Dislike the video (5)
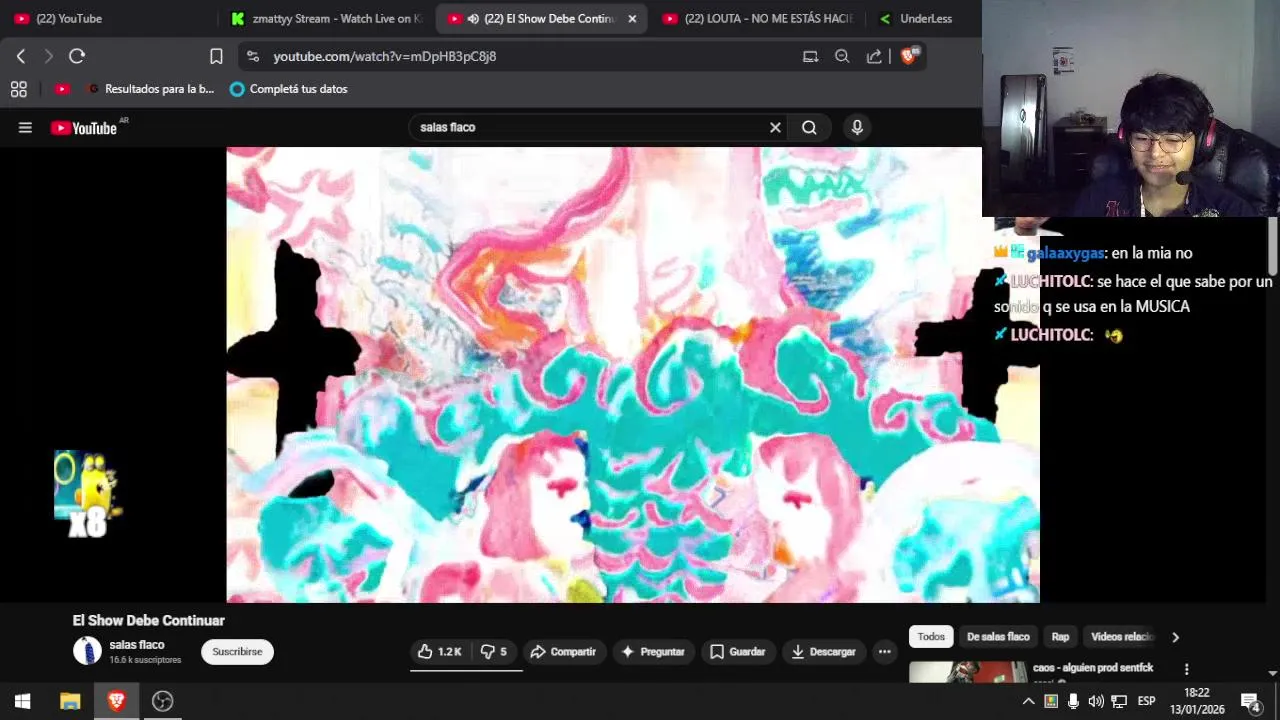Image resolution: width=1280 pixels, height=720 pixels. (x=494, y=651)
